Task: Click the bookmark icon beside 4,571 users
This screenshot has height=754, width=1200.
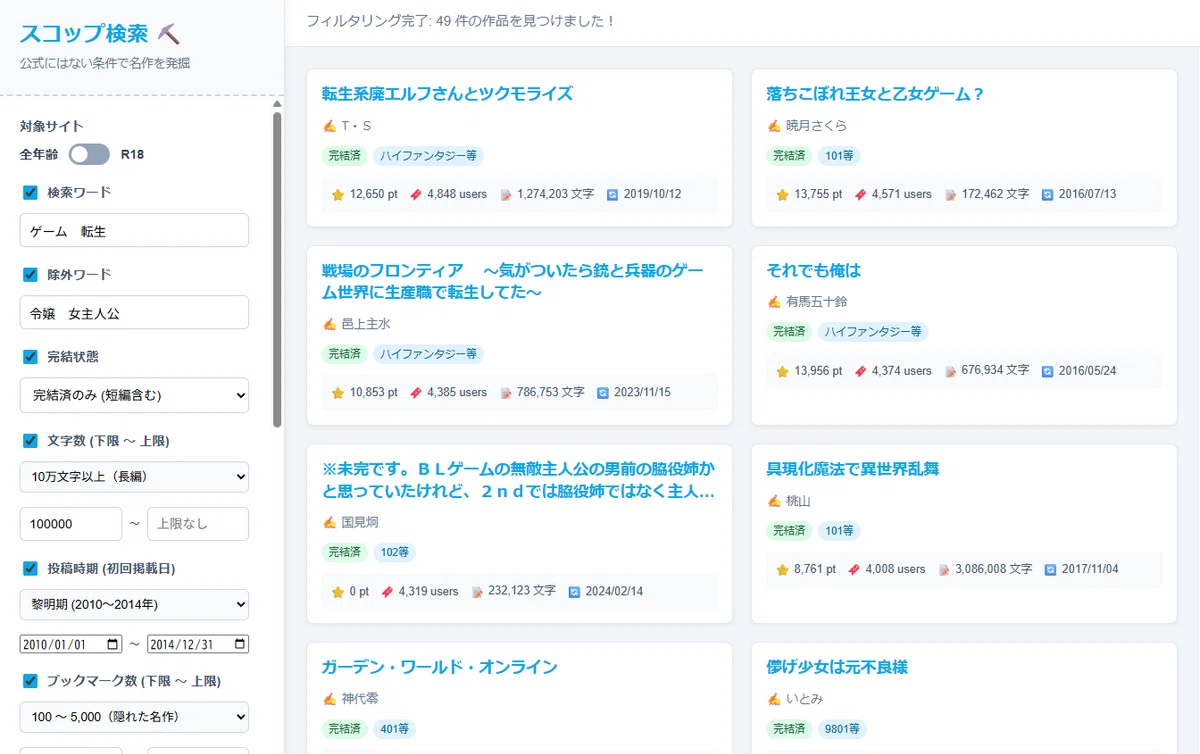Action: click(861, 194)
